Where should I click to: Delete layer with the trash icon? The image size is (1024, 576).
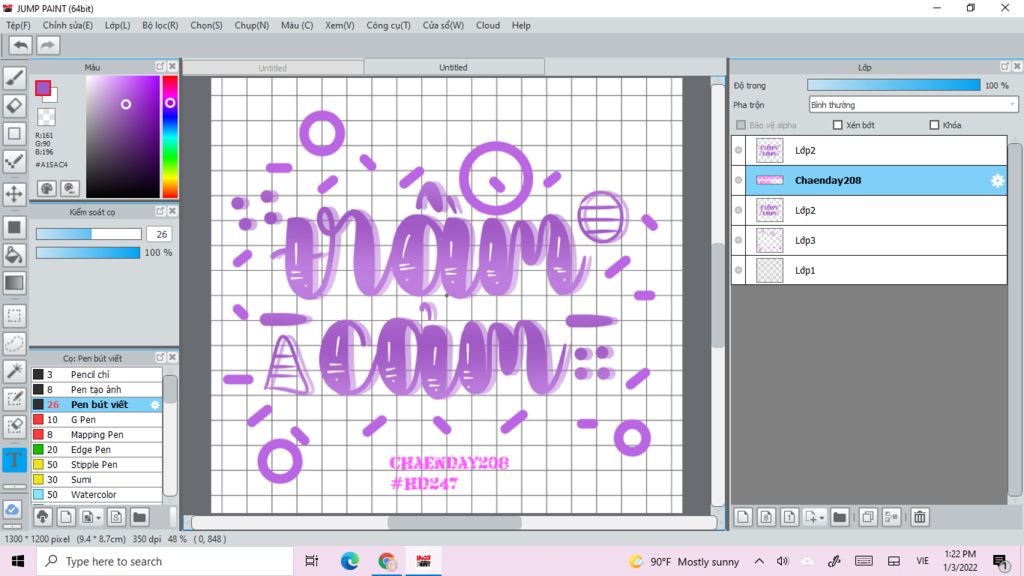[x=920, y=517]
